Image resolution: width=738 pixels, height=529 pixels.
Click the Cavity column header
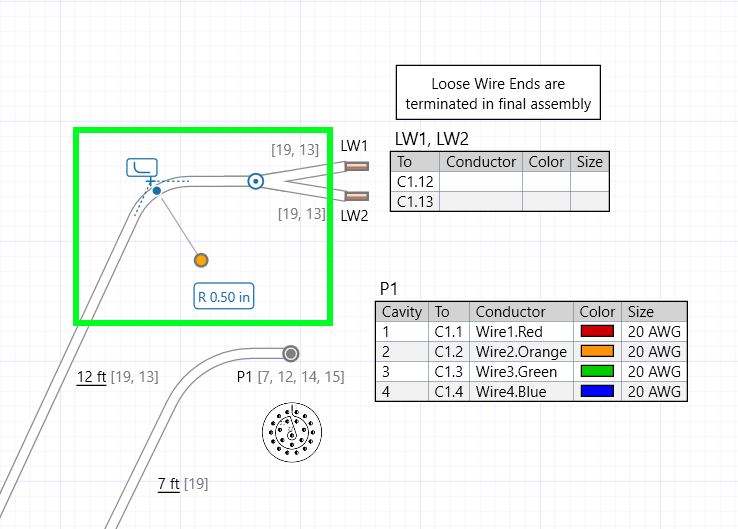tap(402, 312)
